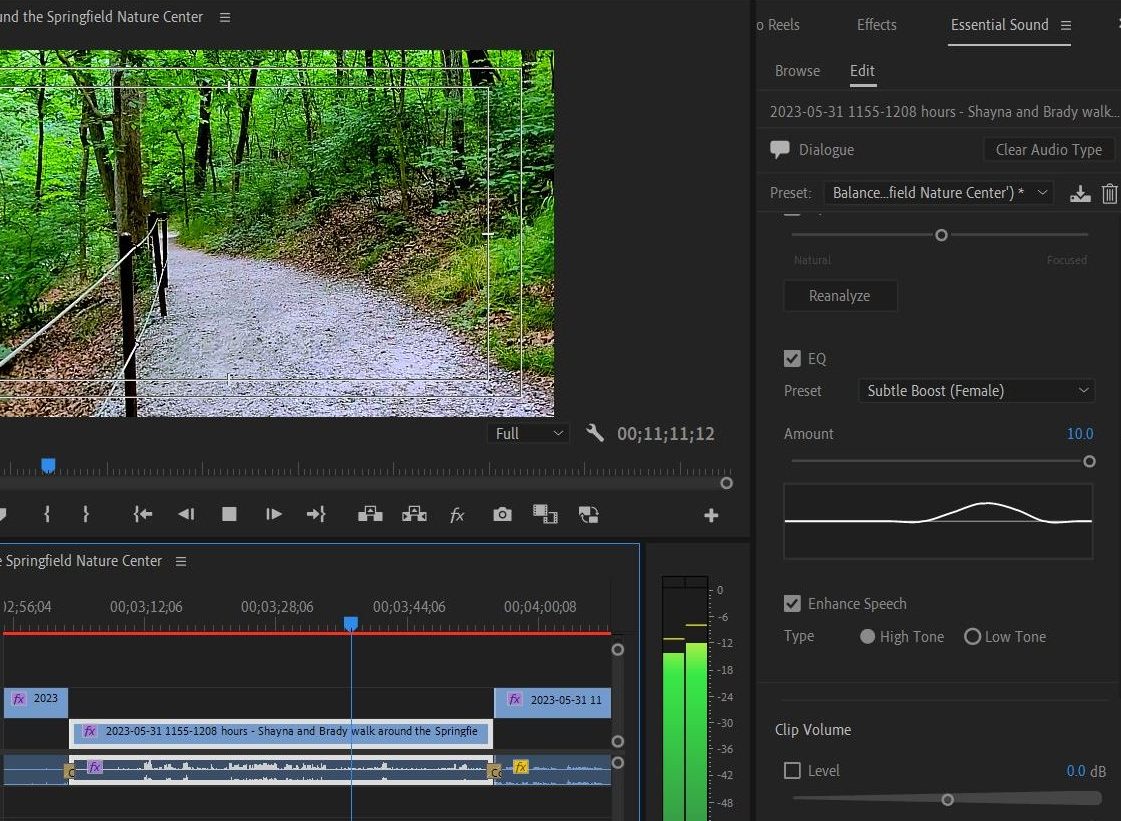The height and width of the screenshot is (821, 1121).
Task: Save the current sound preset
Action: [x=1080, y=193]
